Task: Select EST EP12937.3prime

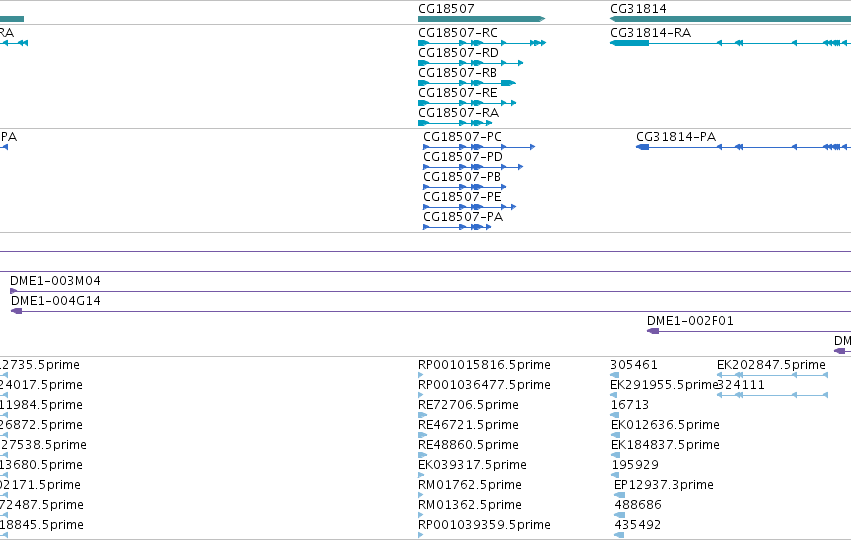Action: [664, 485]
